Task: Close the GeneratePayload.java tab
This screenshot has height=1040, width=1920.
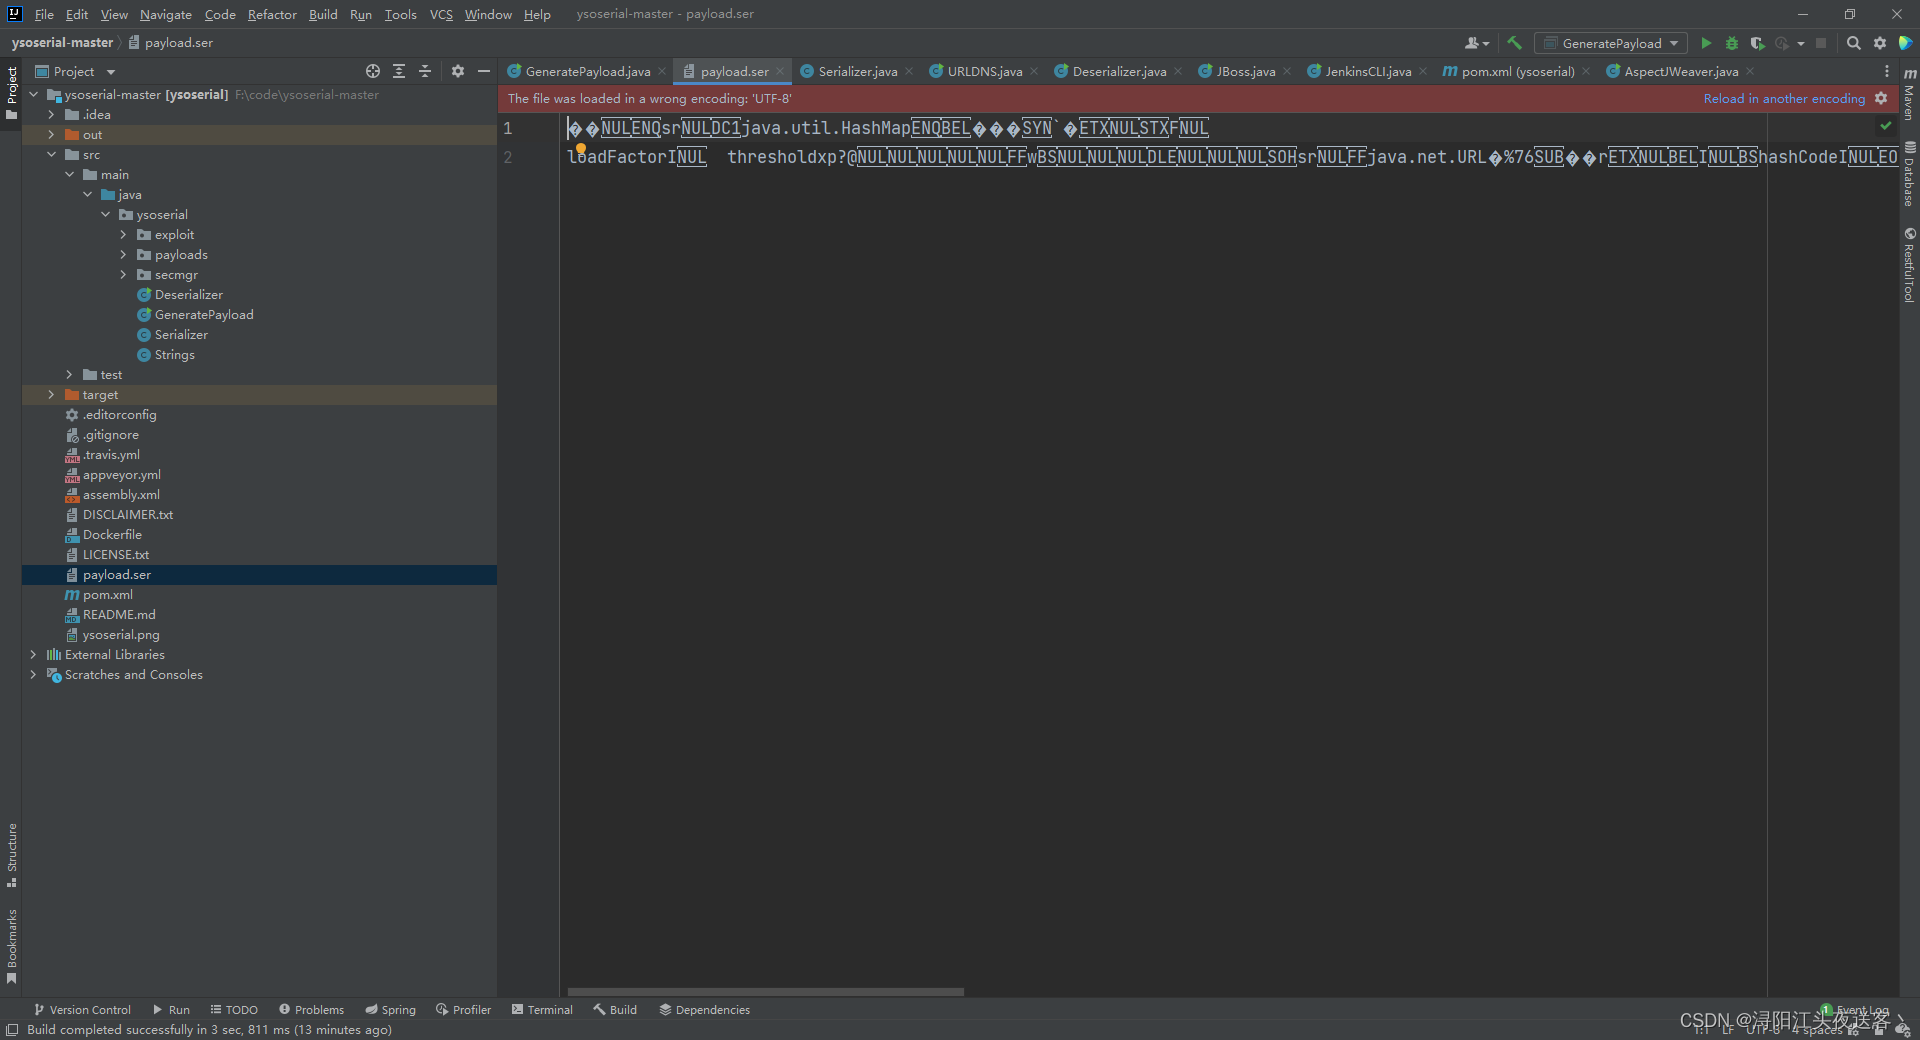Action: 662,71
